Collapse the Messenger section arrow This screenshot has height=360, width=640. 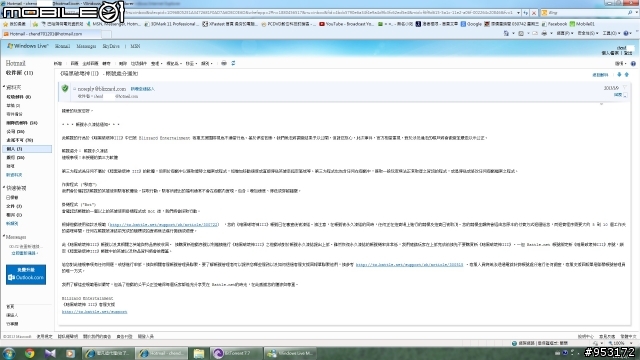click(4, 237)
